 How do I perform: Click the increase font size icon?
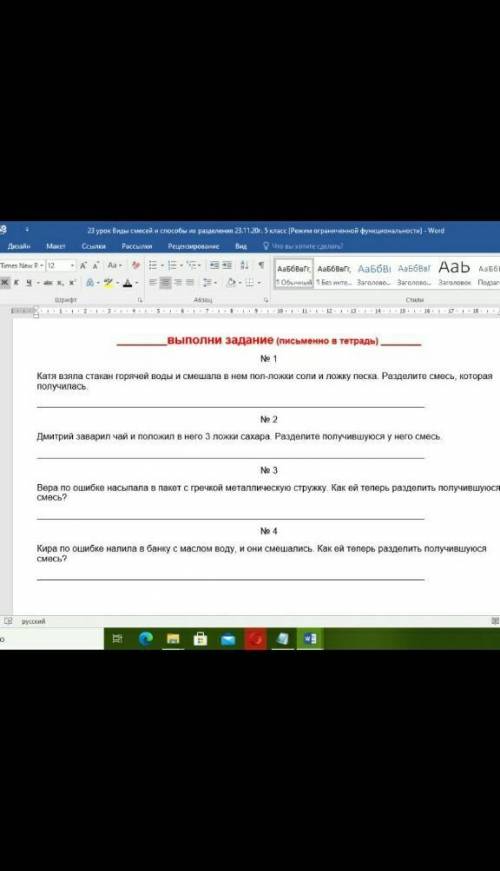[83, 266]
